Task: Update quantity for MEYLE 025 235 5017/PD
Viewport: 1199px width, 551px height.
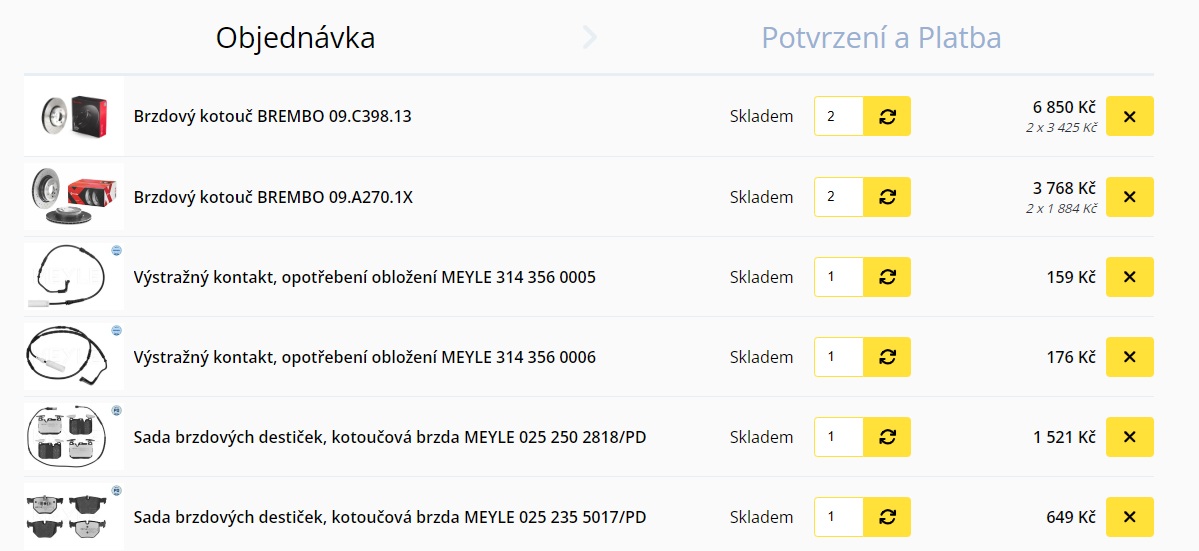Action: (x=887, y=517)
